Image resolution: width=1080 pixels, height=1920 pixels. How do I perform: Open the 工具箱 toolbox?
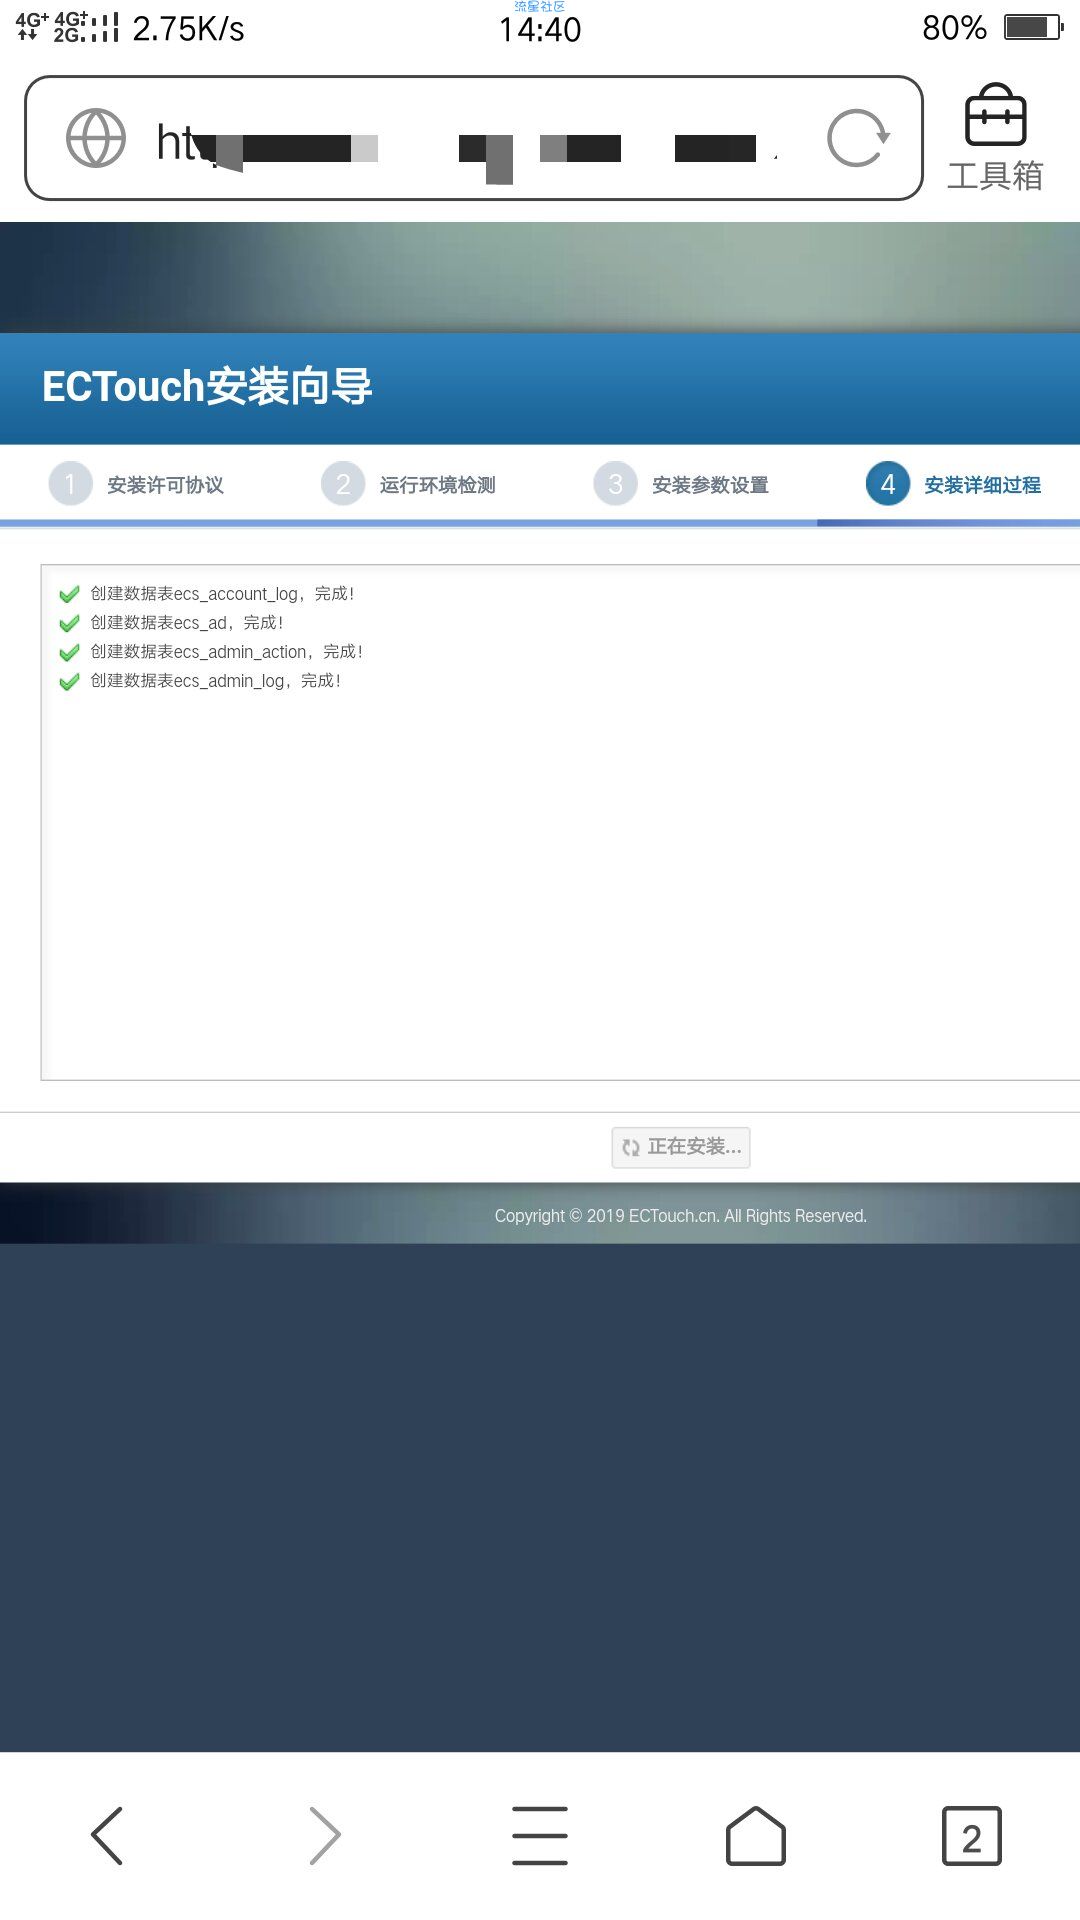(995, 138)
